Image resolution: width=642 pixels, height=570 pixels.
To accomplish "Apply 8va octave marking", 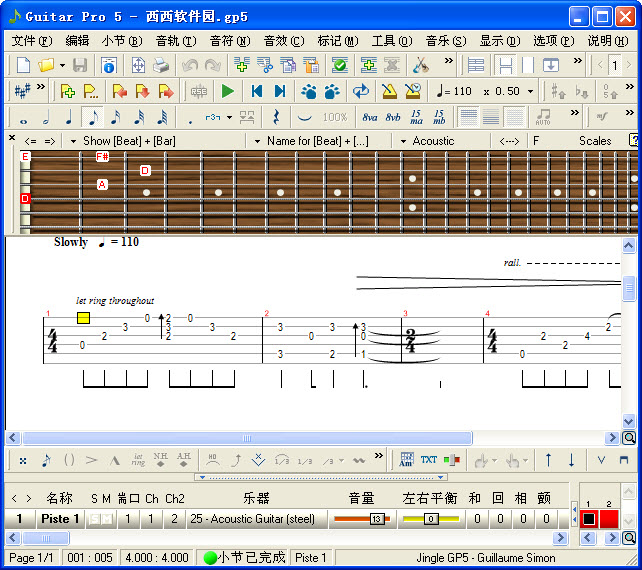I will click(370, 118).
